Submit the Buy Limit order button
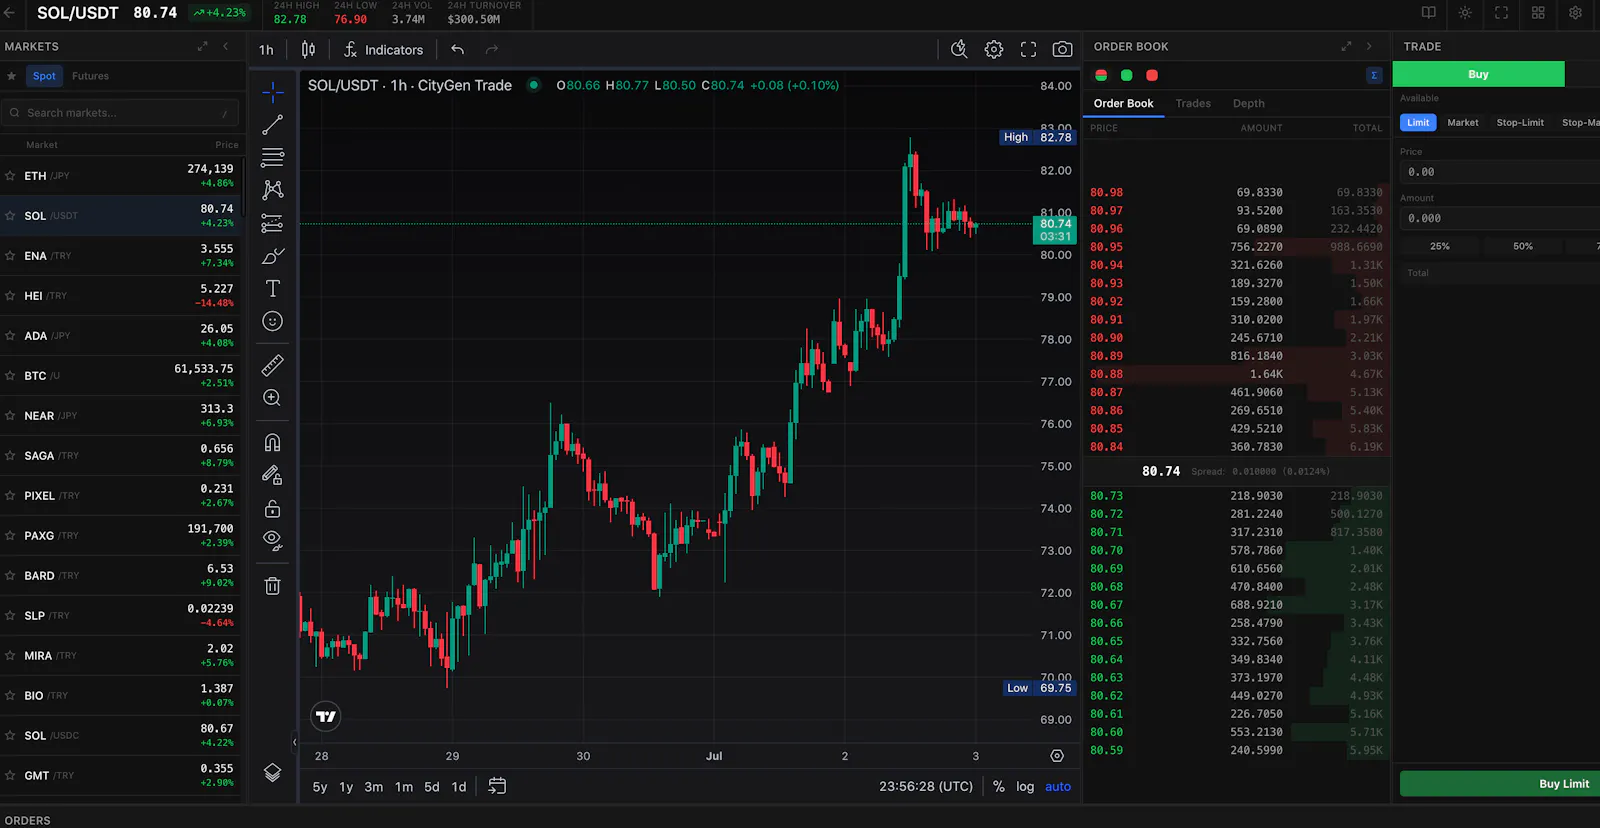This screenshot has width=1600, height=828. [x=1500, y=783]
